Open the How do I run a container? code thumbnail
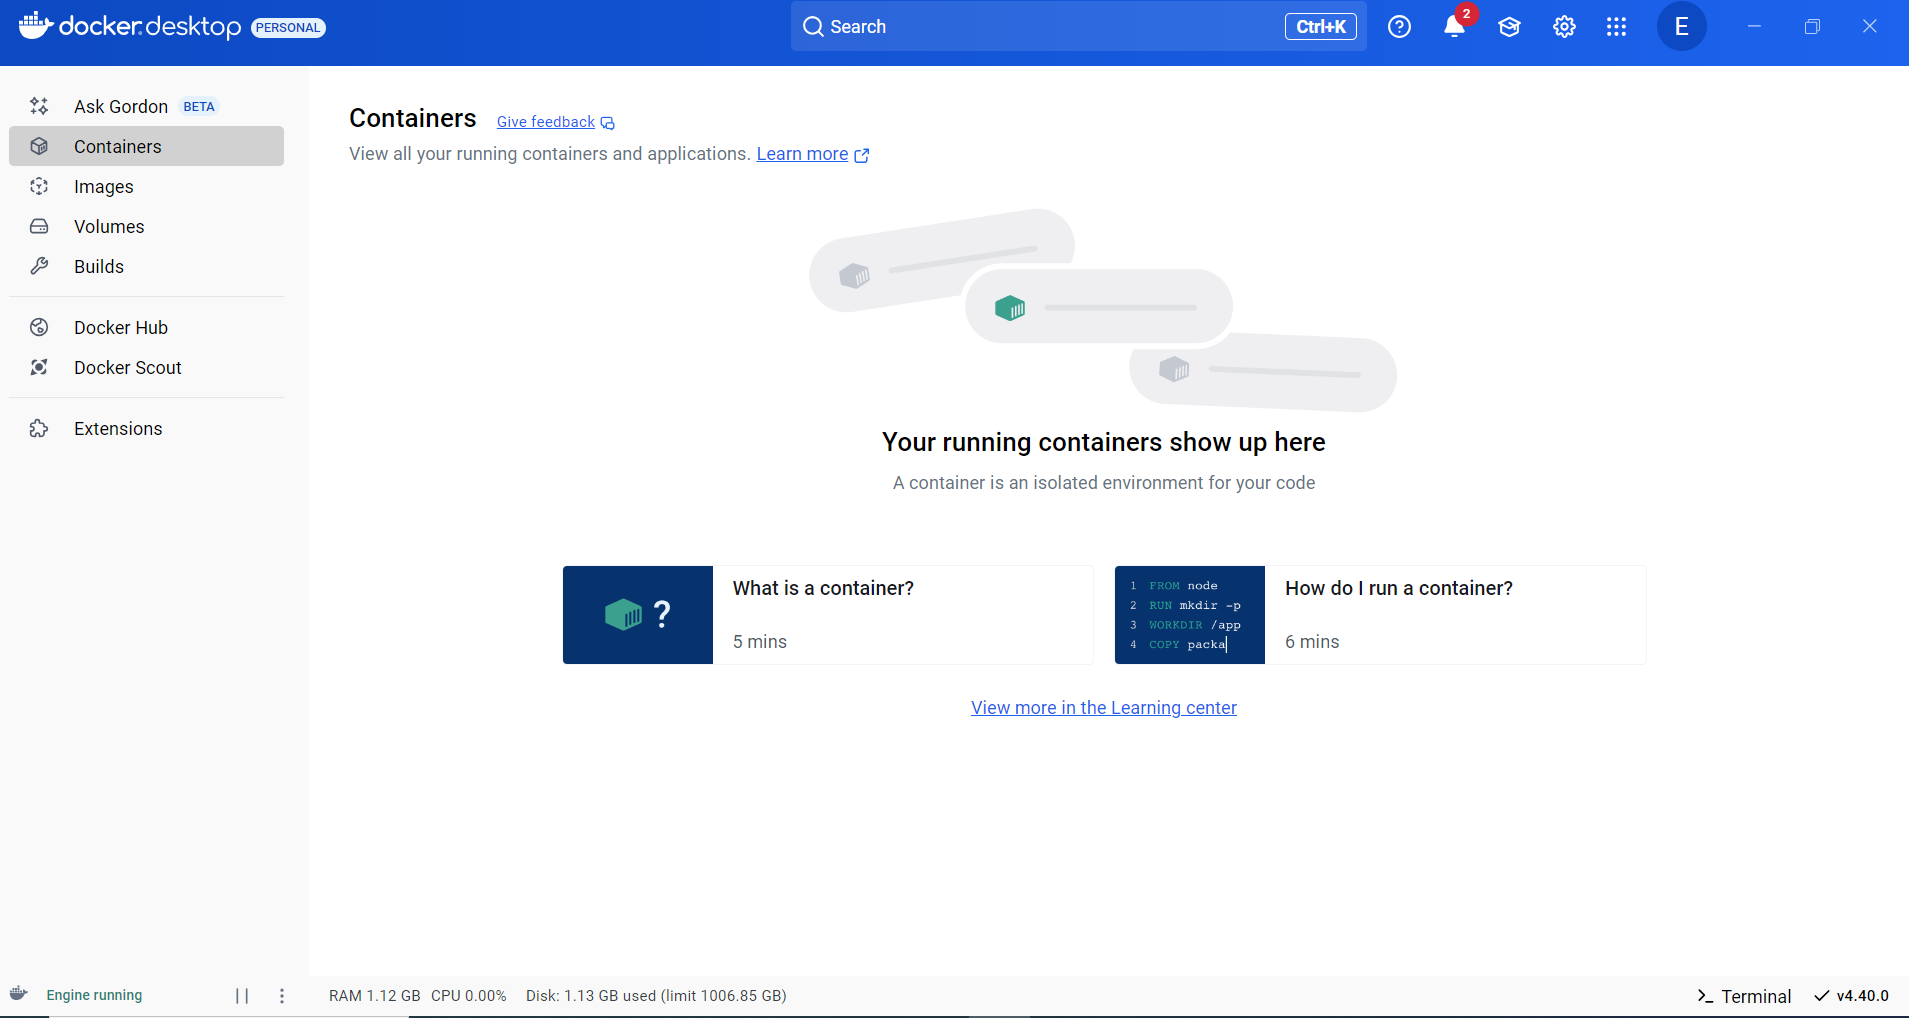The width and height of the screenshot is (1909, 1018). tap(1190, 615)
